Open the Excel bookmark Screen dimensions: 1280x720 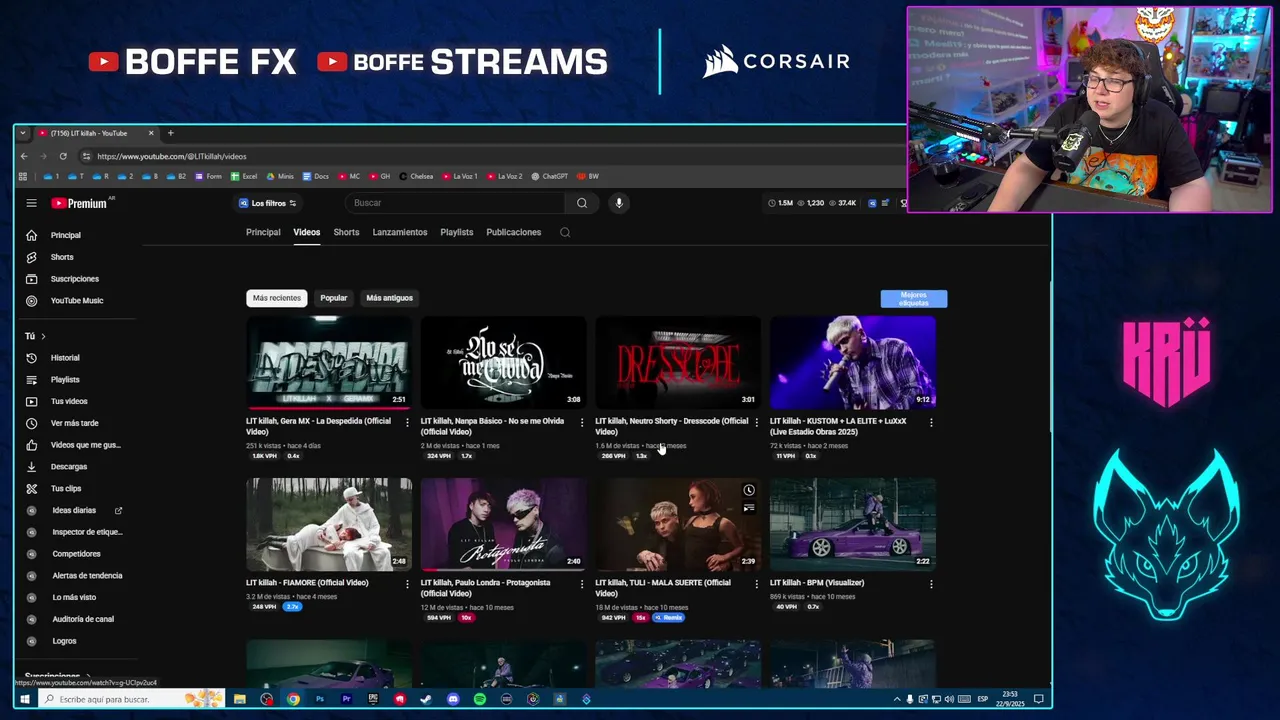click(244, 176)
